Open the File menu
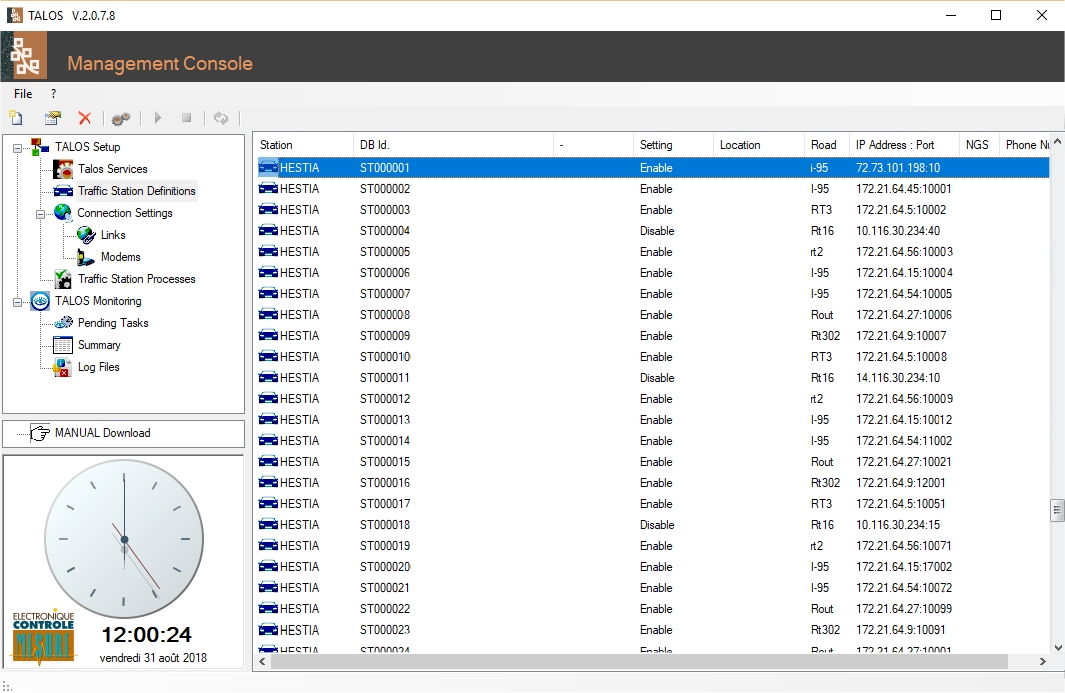Screen dimensions: 1065x693 pyautogui.click(x=23, y=94)
